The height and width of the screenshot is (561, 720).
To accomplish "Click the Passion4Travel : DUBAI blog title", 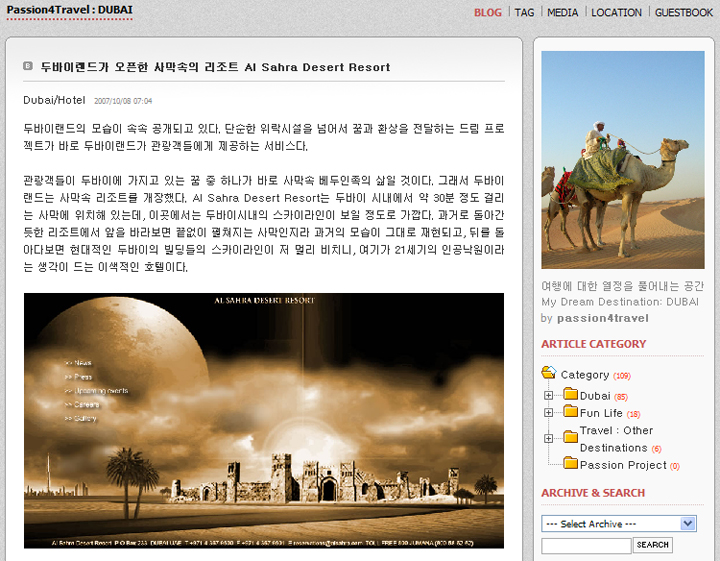I will click(69, 10).
